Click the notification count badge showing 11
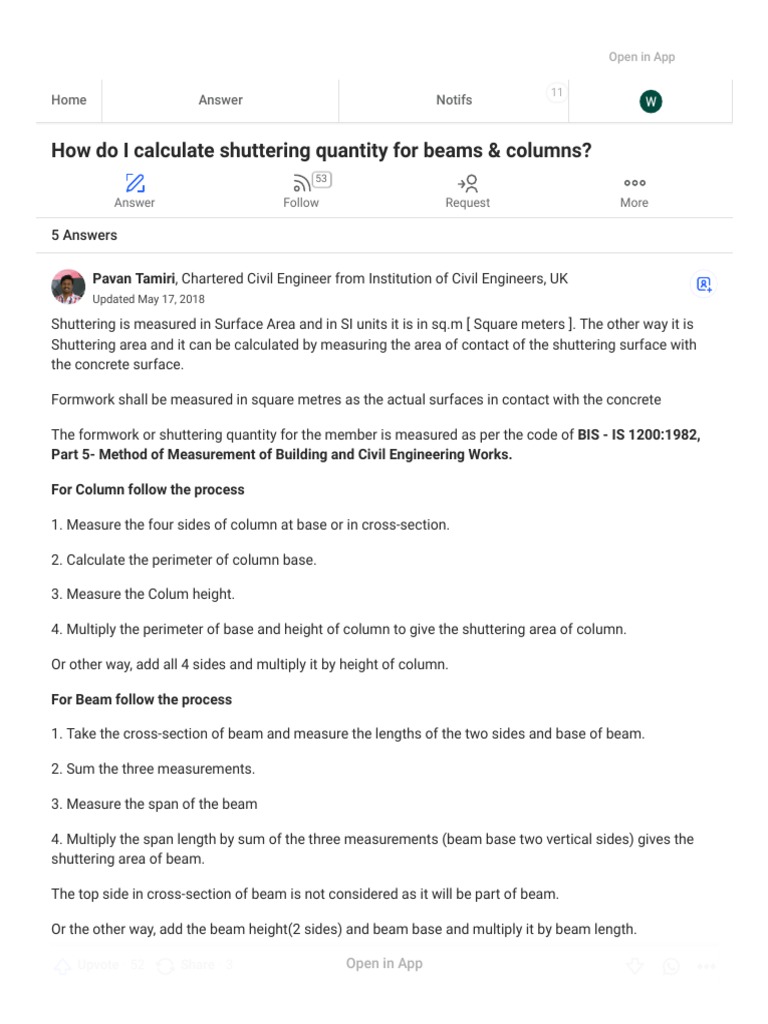 (556, 92)
